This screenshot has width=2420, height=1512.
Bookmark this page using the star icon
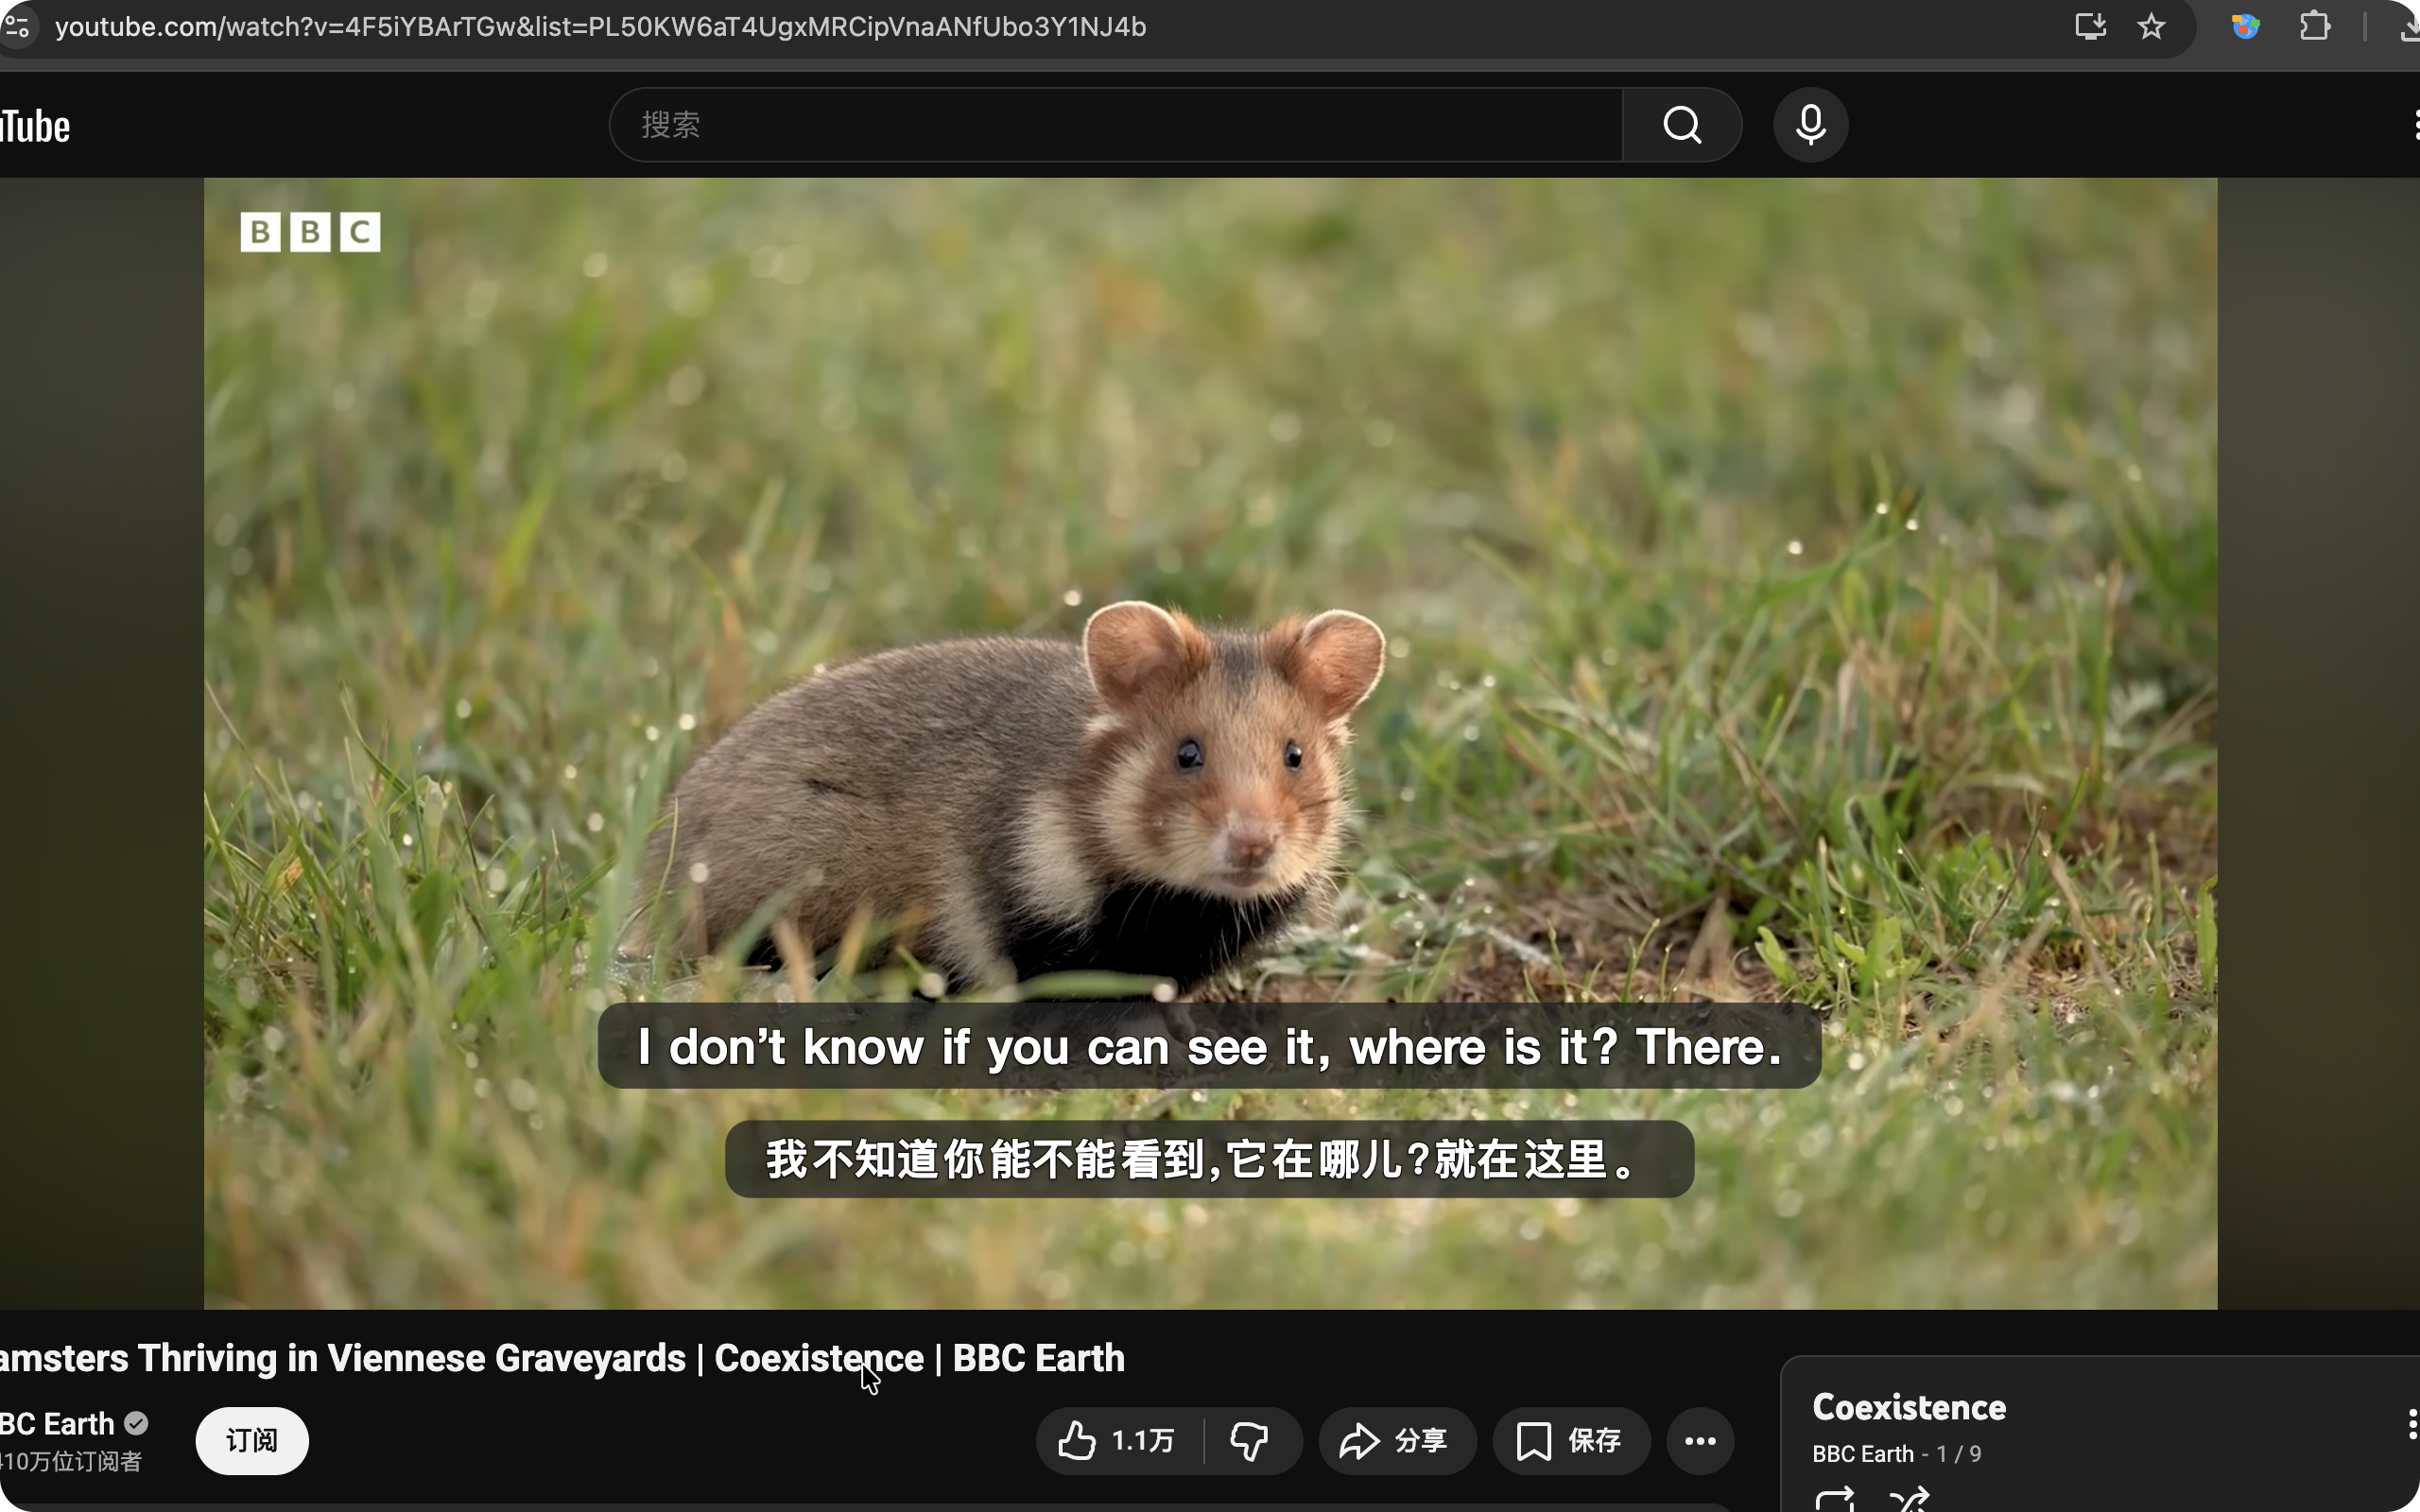pos(2152,27)
